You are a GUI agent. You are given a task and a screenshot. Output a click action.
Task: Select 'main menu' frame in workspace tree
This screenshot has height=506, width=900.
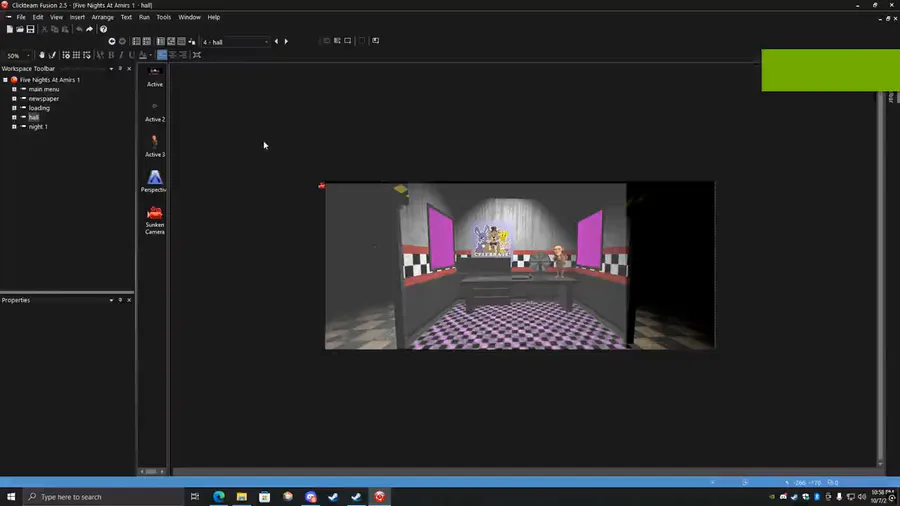(x=44, y=89)
